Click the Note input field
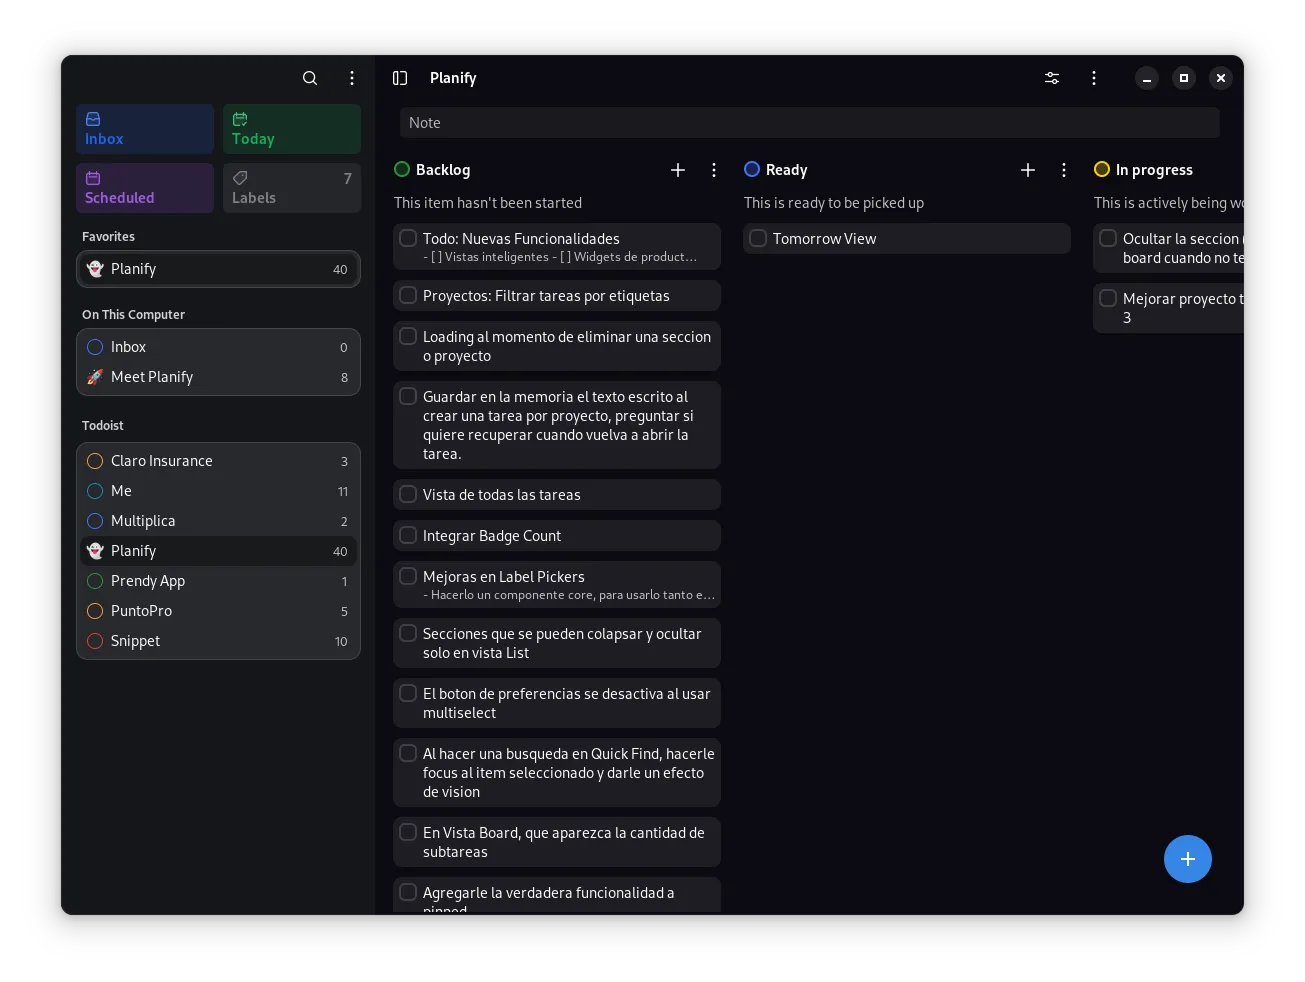The image size is (1305, 982). tap(809, 123)
